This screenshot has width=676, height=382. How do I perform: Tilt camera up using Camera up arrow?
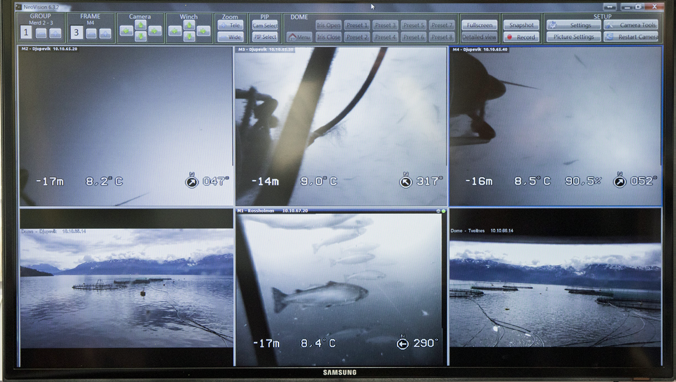141,25
